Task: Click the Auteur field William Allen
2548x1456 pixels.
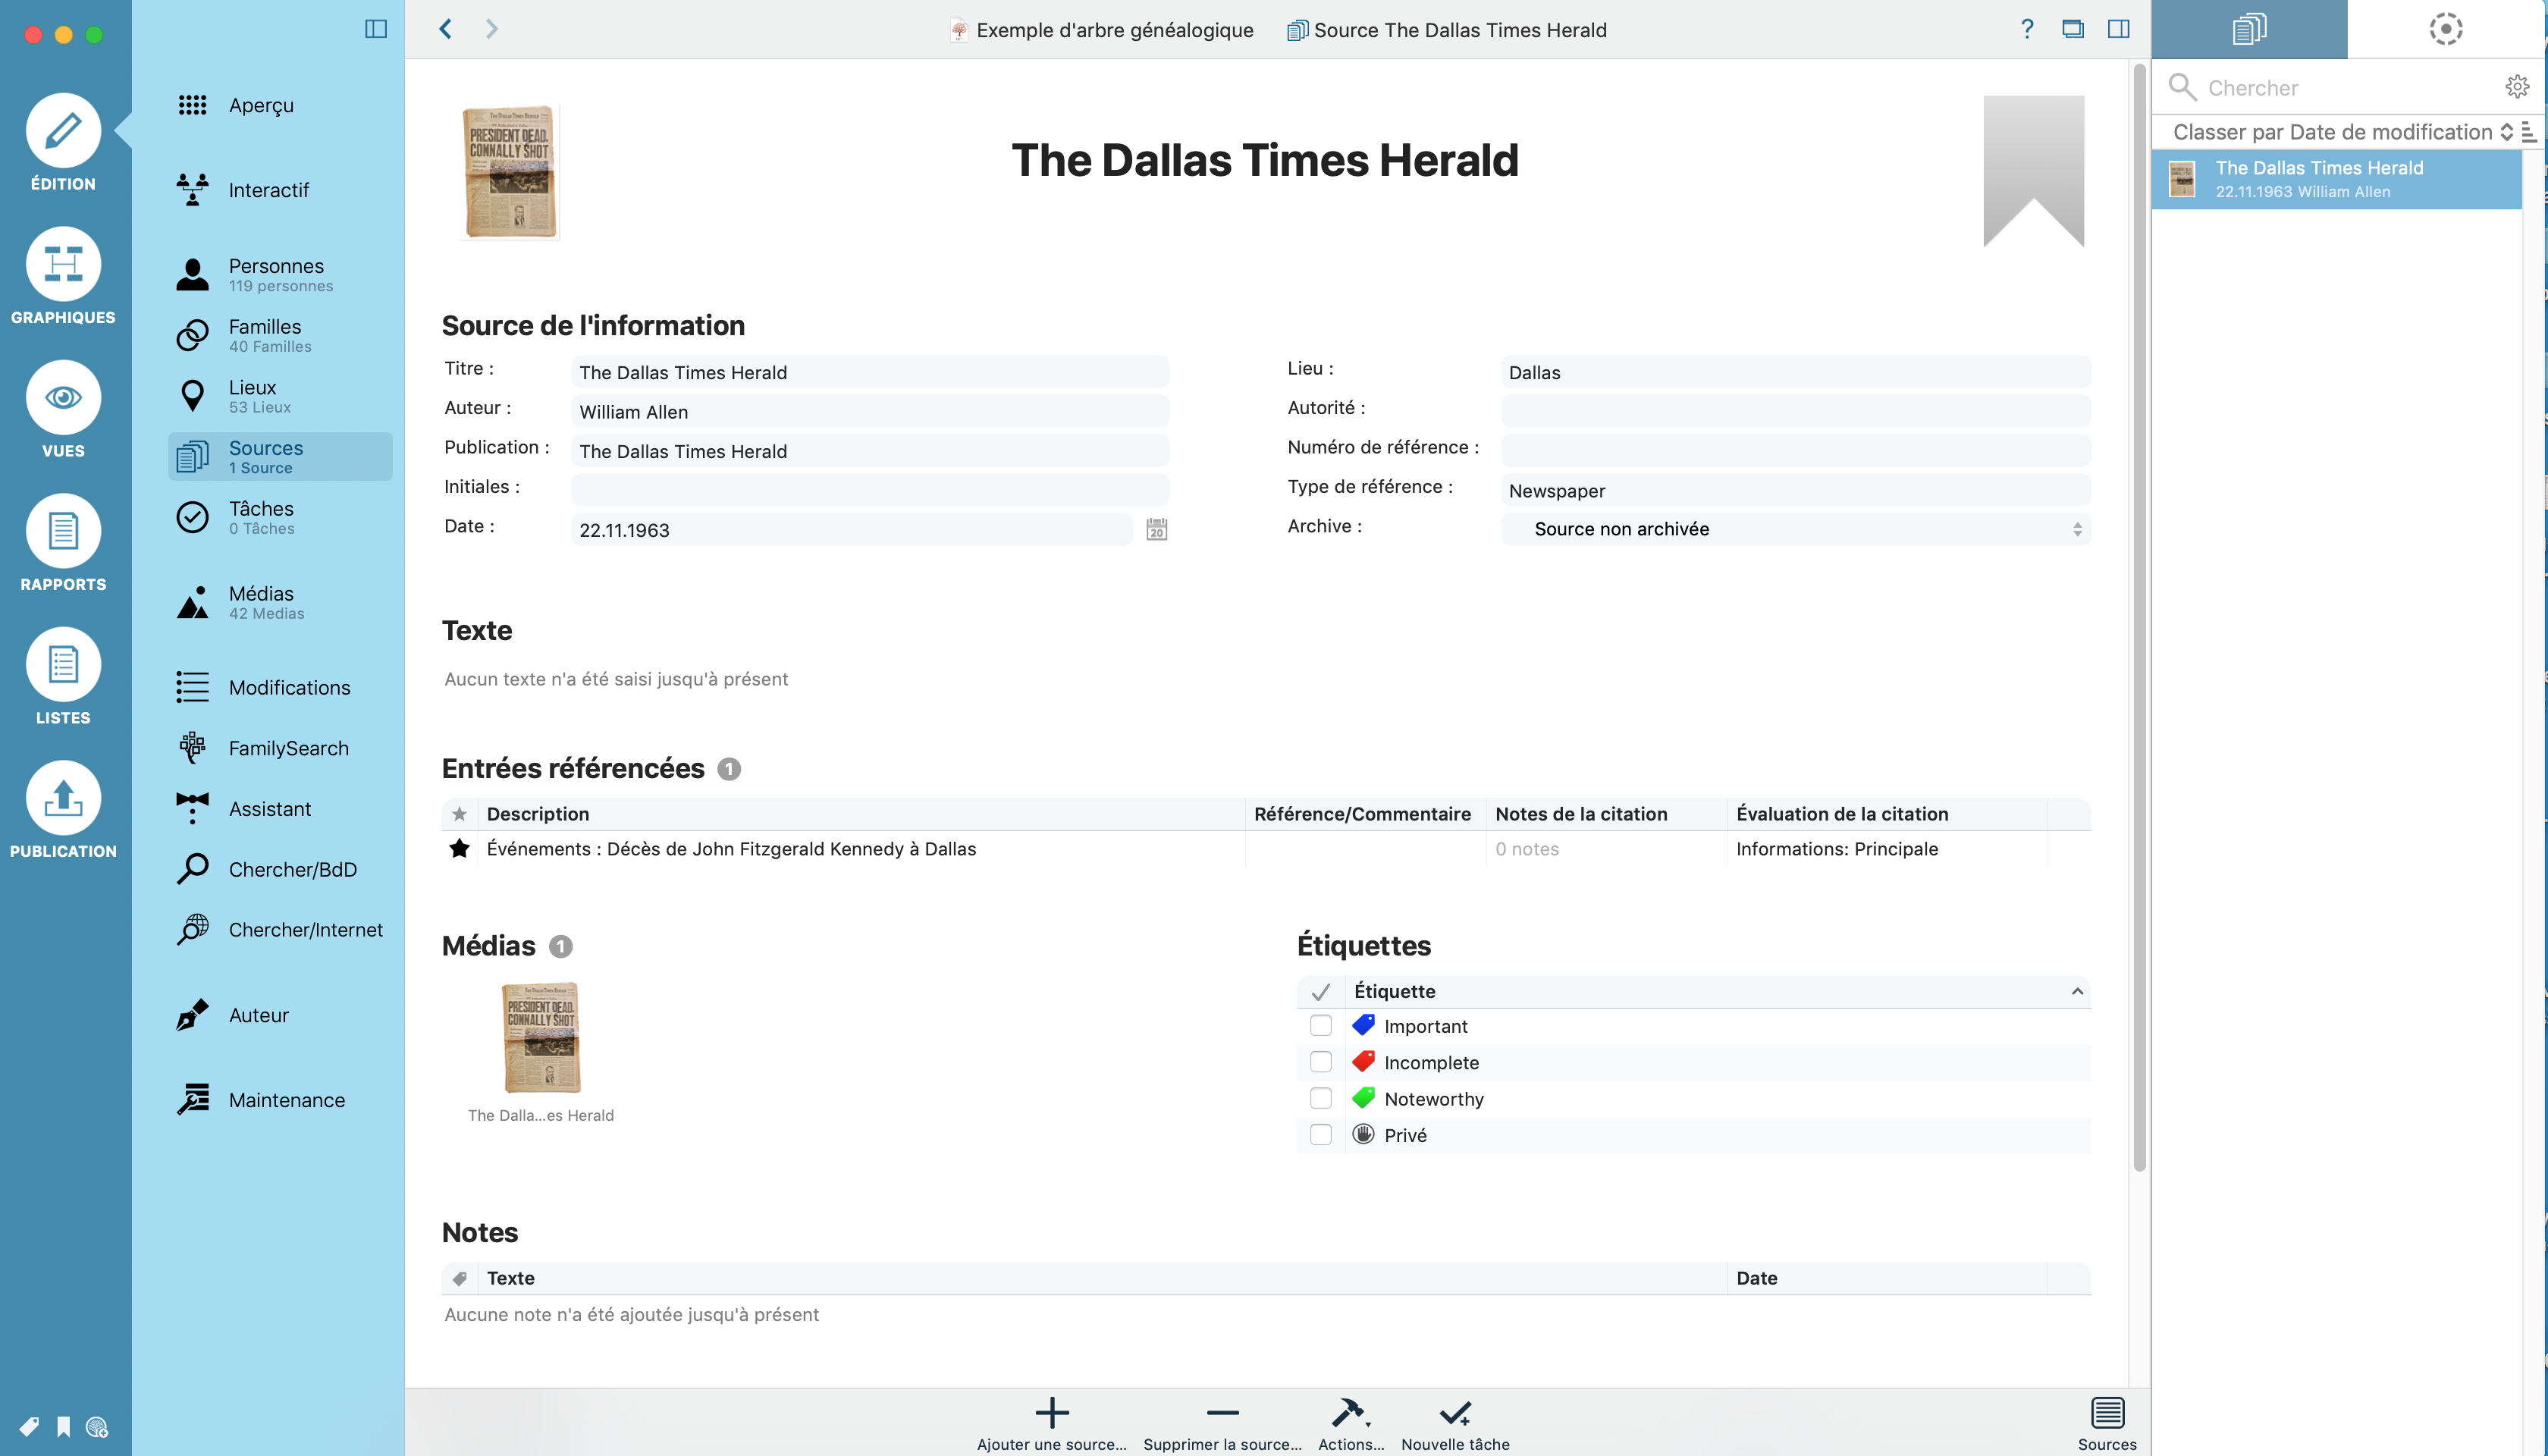Action: click(x=869, y=411)
